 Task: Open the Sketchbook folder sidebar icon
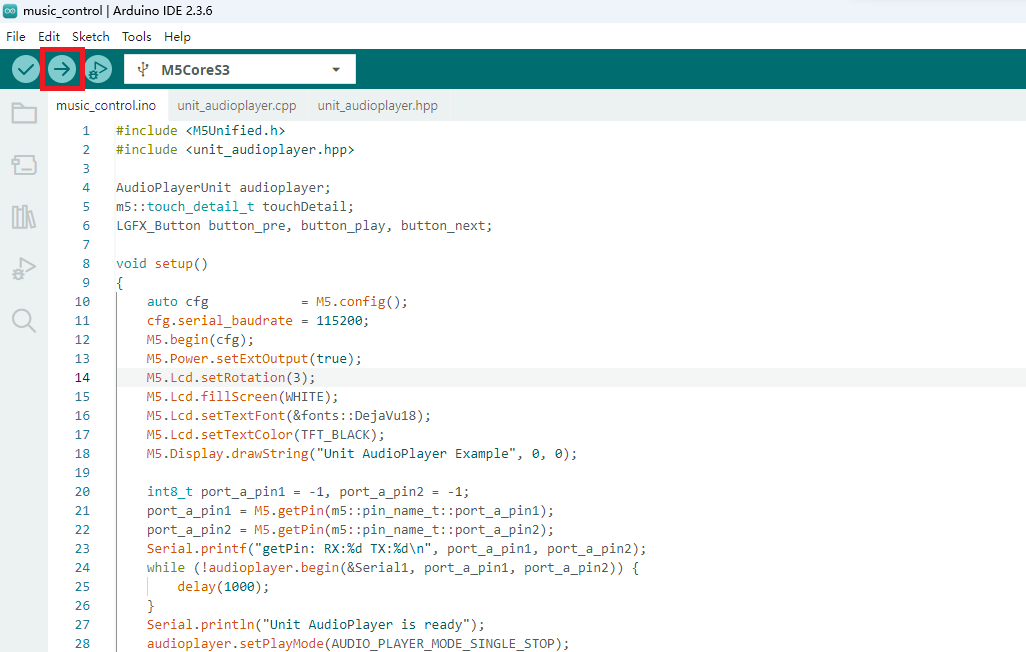click(x=24, y=113)
